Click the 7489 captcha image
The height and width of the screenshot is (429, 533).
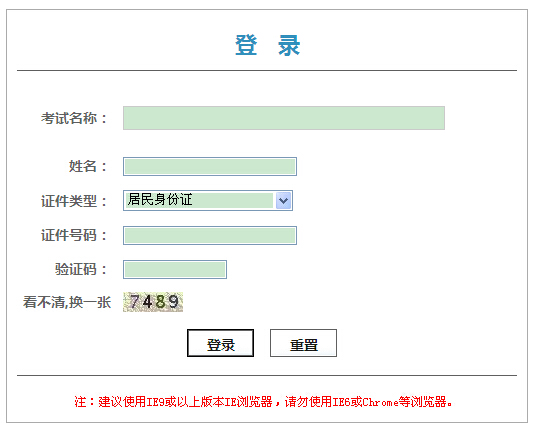[153, 302]
